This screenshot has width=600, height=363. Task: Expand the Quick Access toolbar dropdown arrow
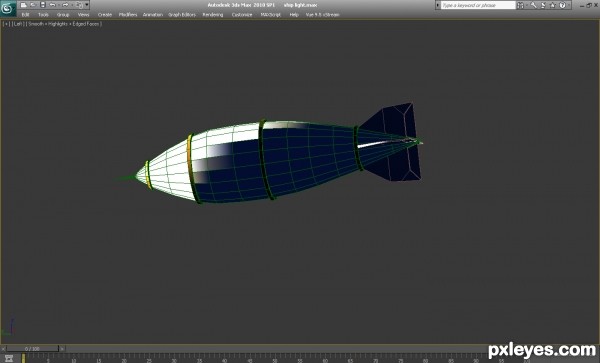click(87, 5)
